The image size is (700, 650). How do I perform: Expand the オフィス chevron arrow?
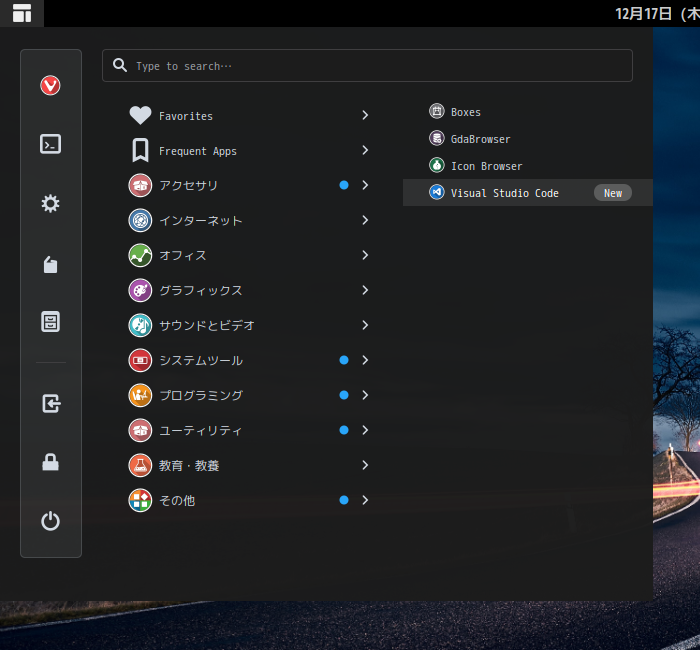click(365, 255)
